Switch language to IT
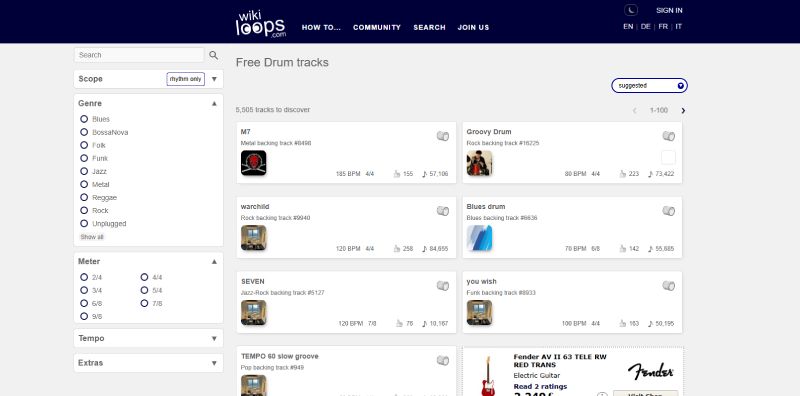This screenshot has width=800, height=396. click(x=679, y=27)
